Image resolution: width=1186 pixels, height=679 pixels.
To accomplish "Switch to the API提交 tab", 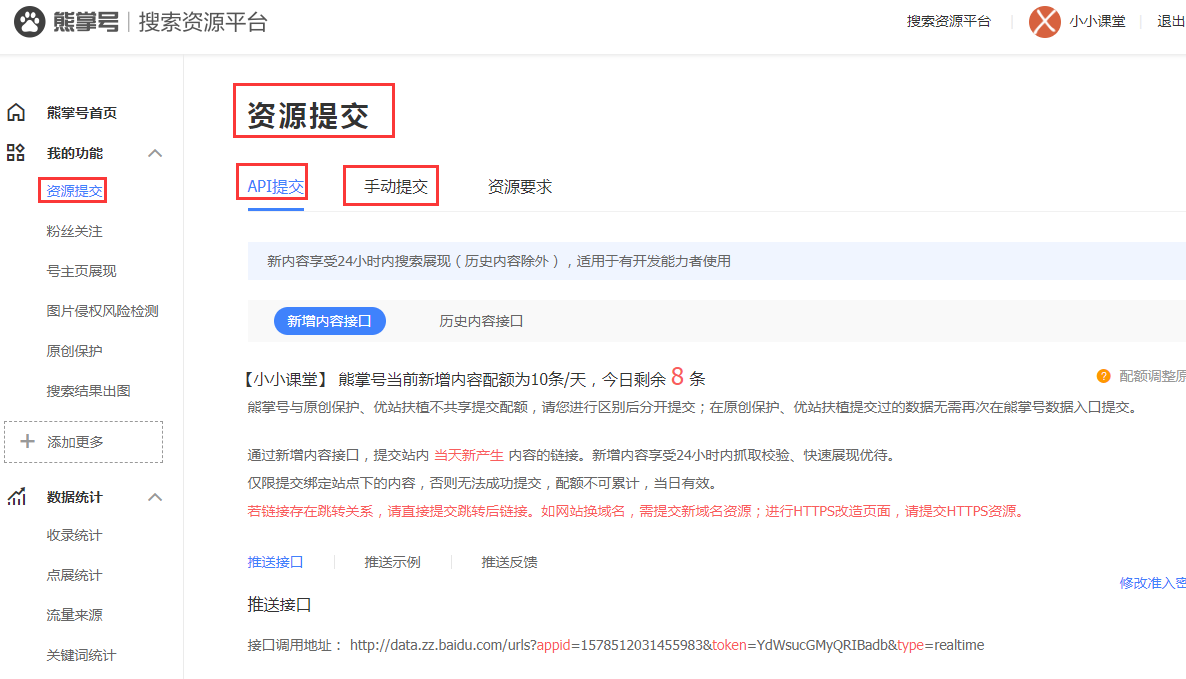I will (x=275, y=186).
